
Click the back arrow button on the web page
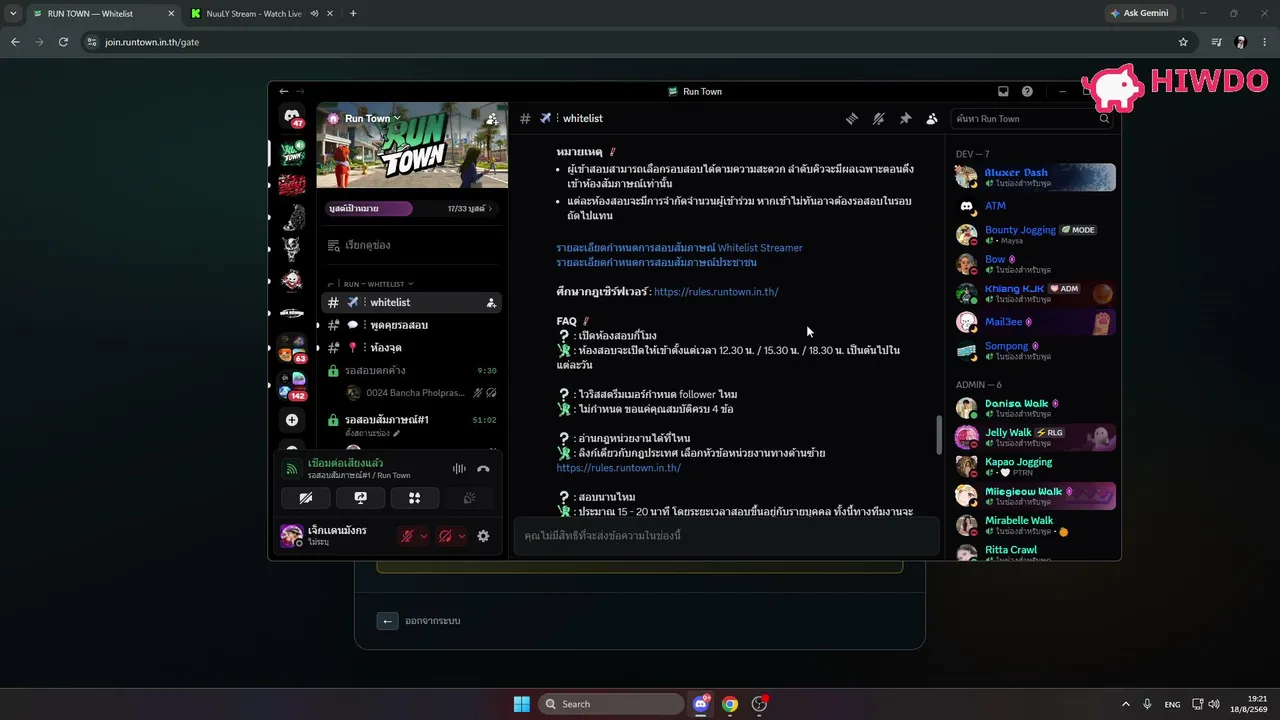(388, 621)
